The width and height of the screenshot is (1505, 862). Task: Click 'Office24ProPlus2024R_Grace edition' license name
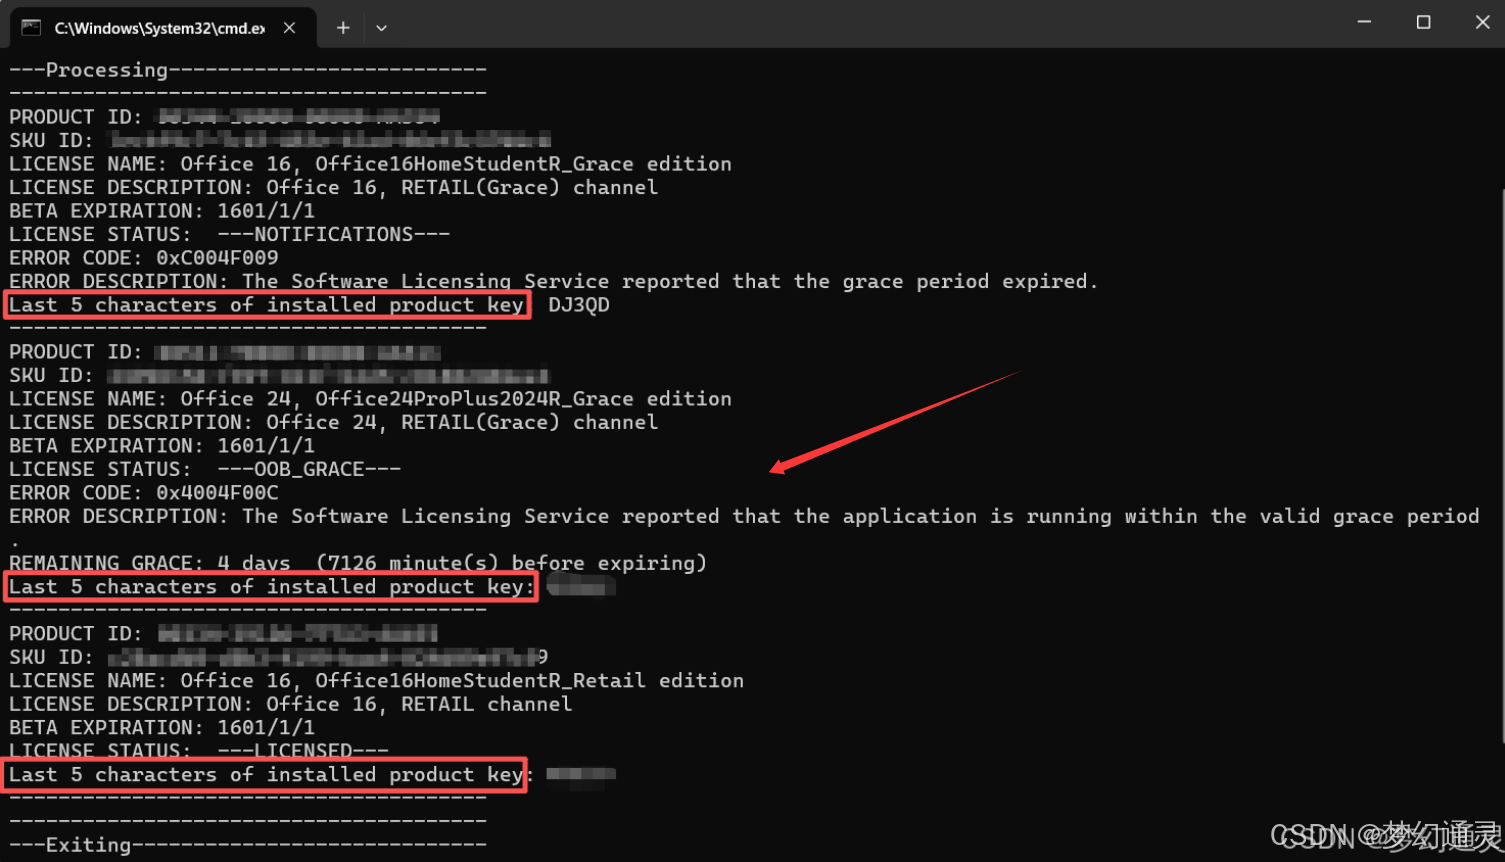click(x=523, y=399)
